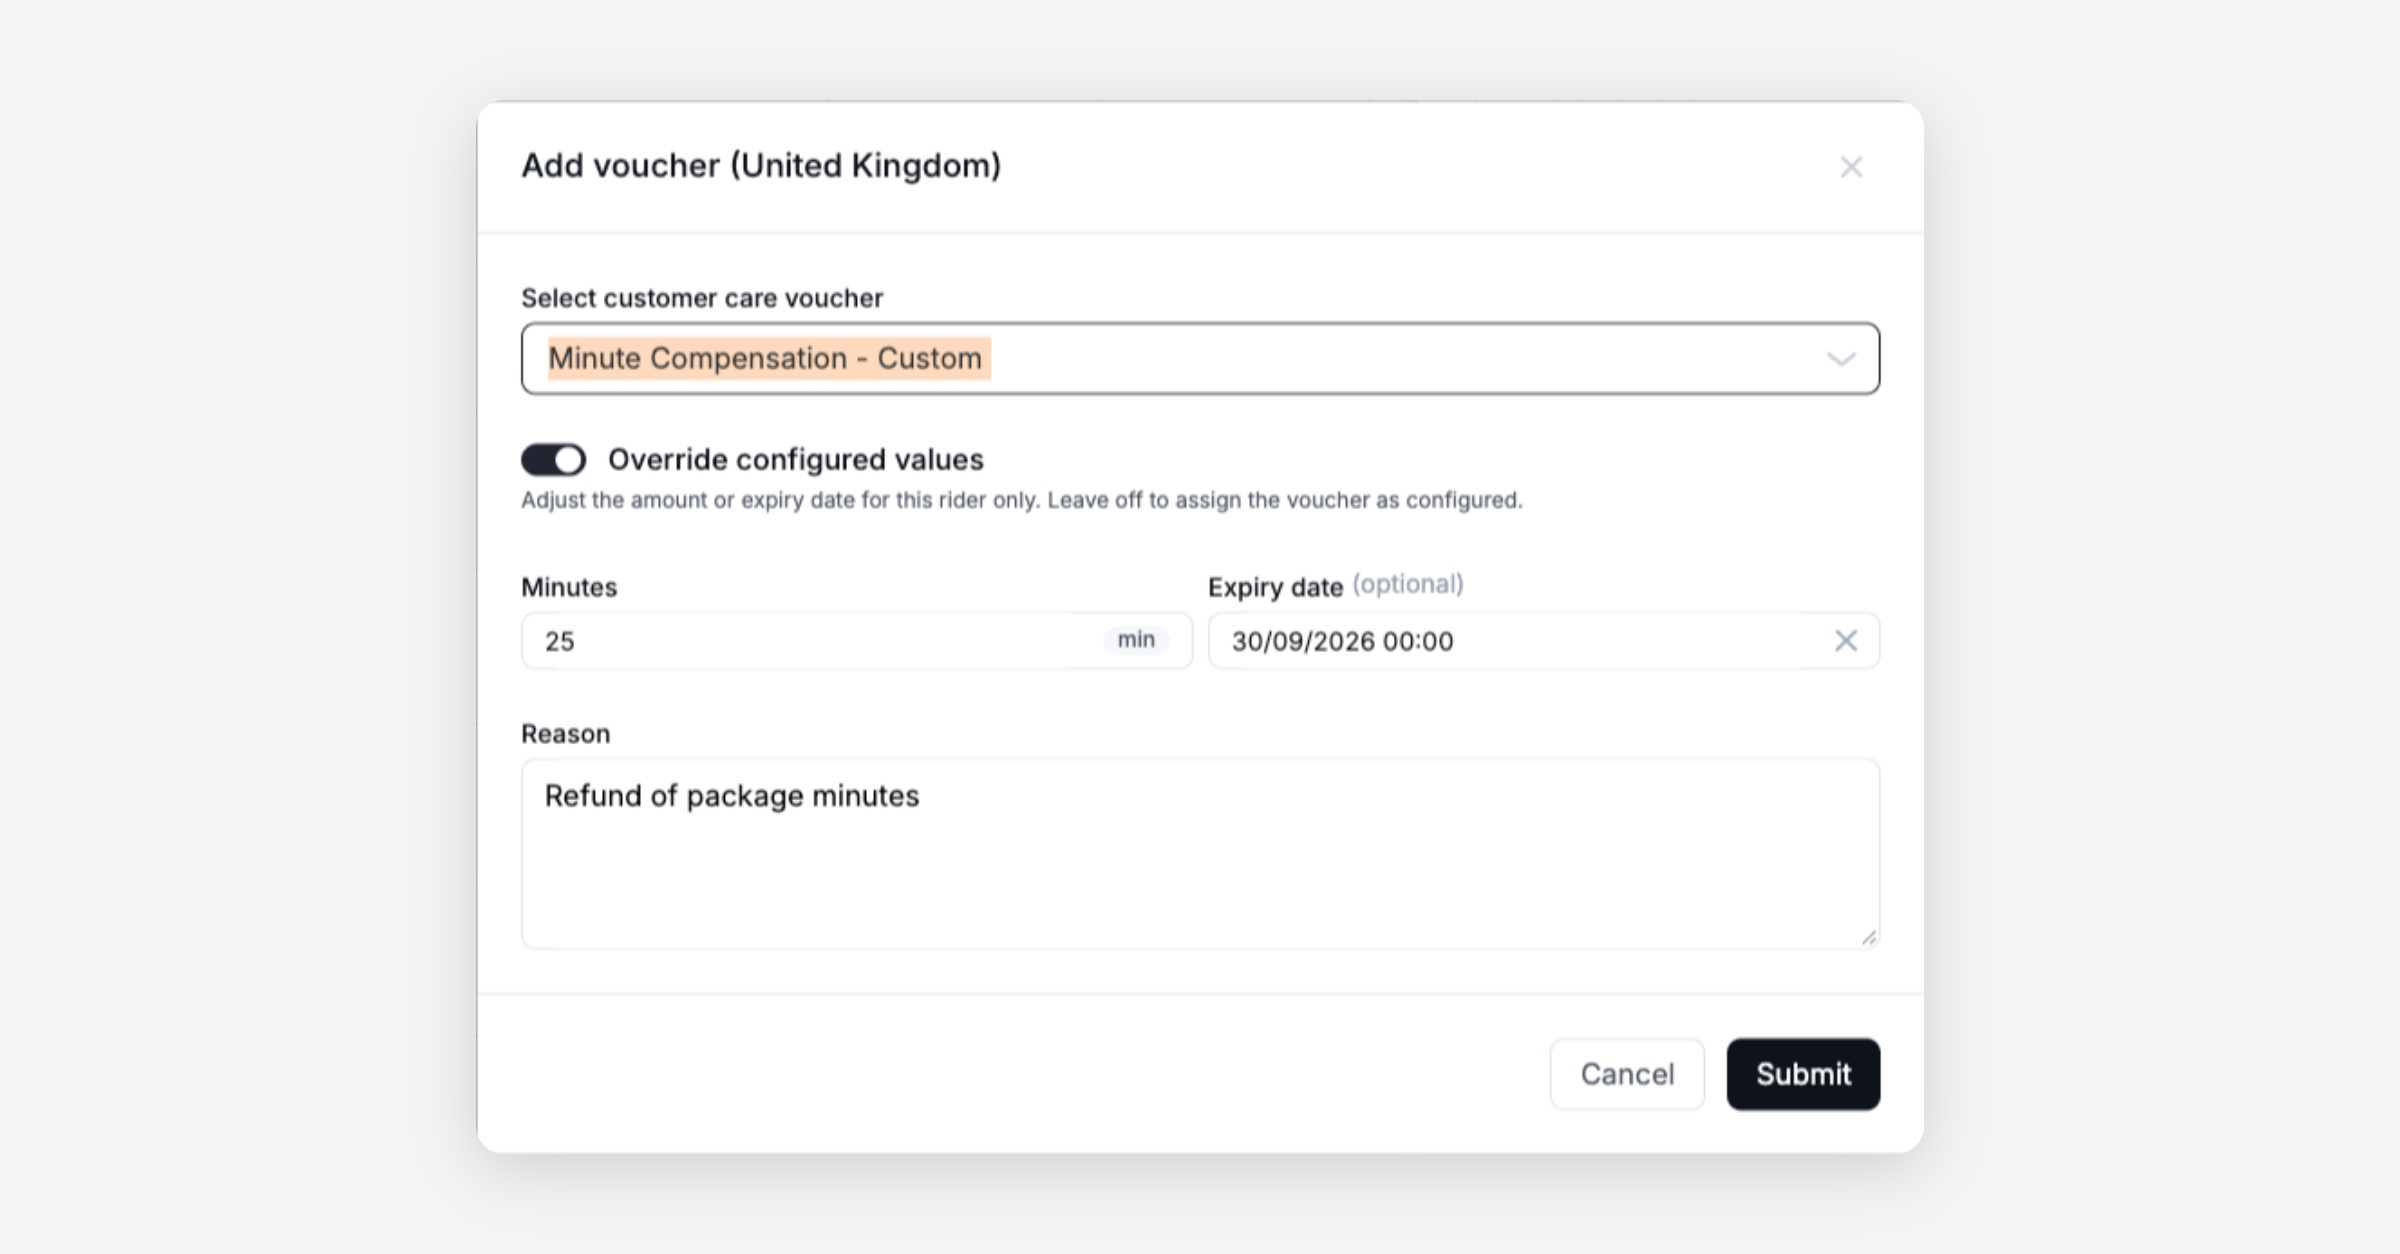Click the Minutes field label
Screen dimensions: 2400x1254
point(569,587)
